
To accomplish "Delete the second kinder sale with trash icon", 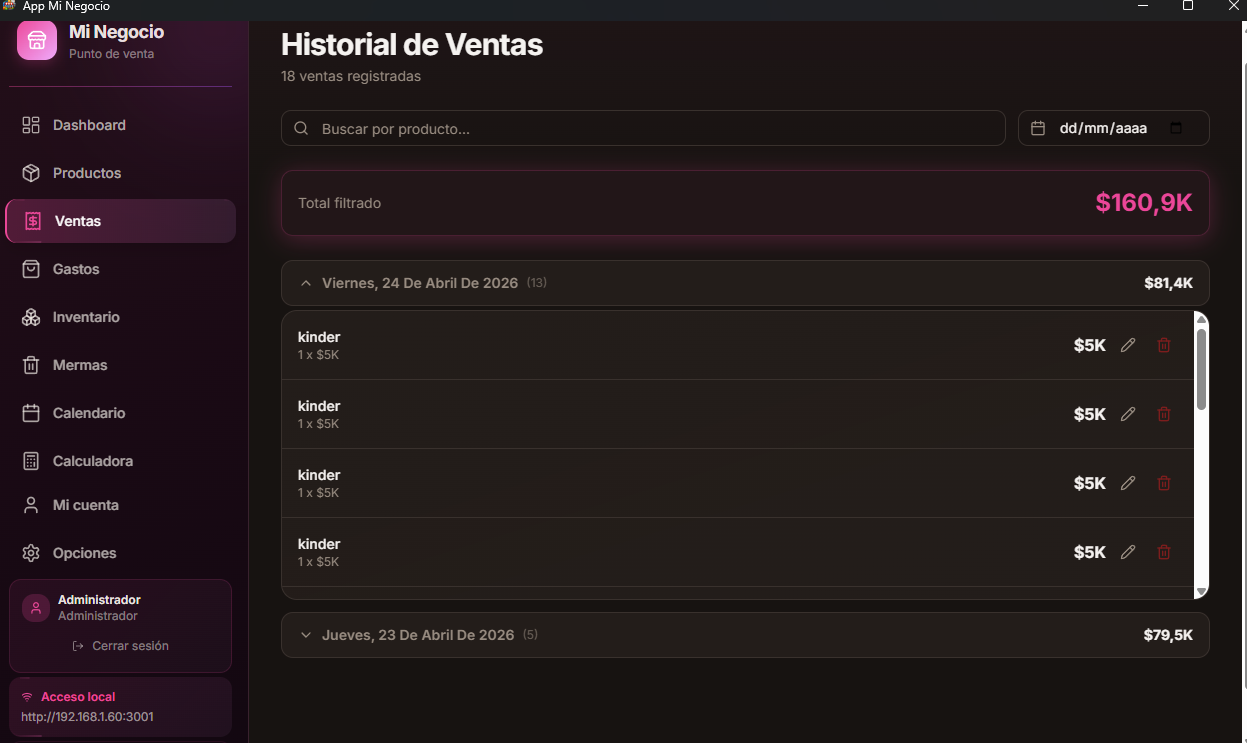I will tap(1164, 414).
